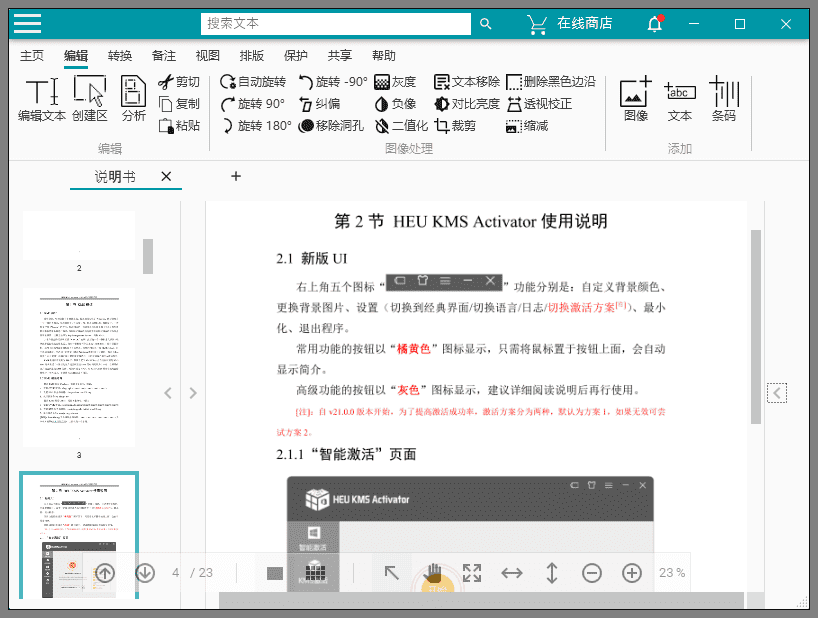The width and height of the screenshot is (818, 618).
Task: Go to next page arrow
Action: pyautogui.click(x=145, y=573)
